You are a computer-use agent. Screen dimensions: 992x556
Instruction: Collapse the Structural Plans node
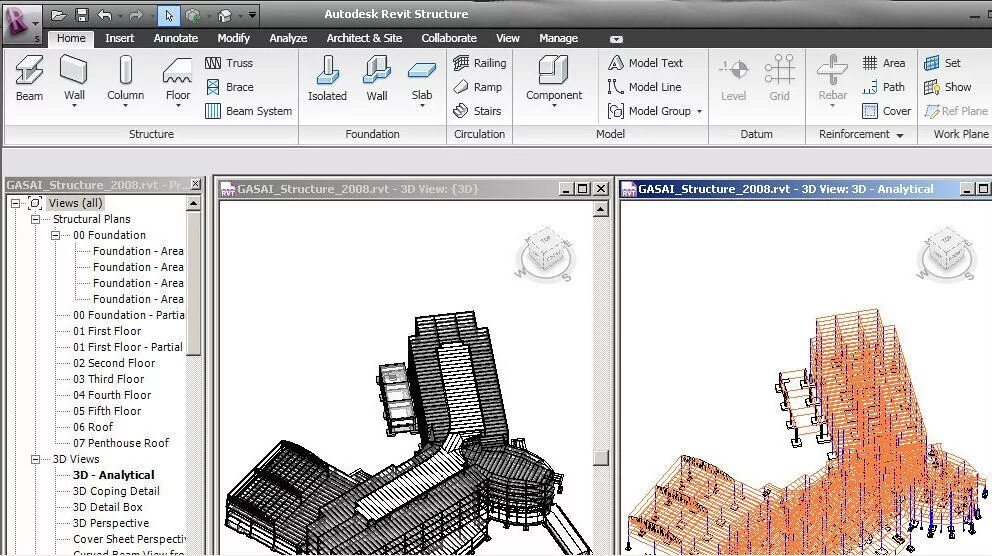(x=35, y=219)
